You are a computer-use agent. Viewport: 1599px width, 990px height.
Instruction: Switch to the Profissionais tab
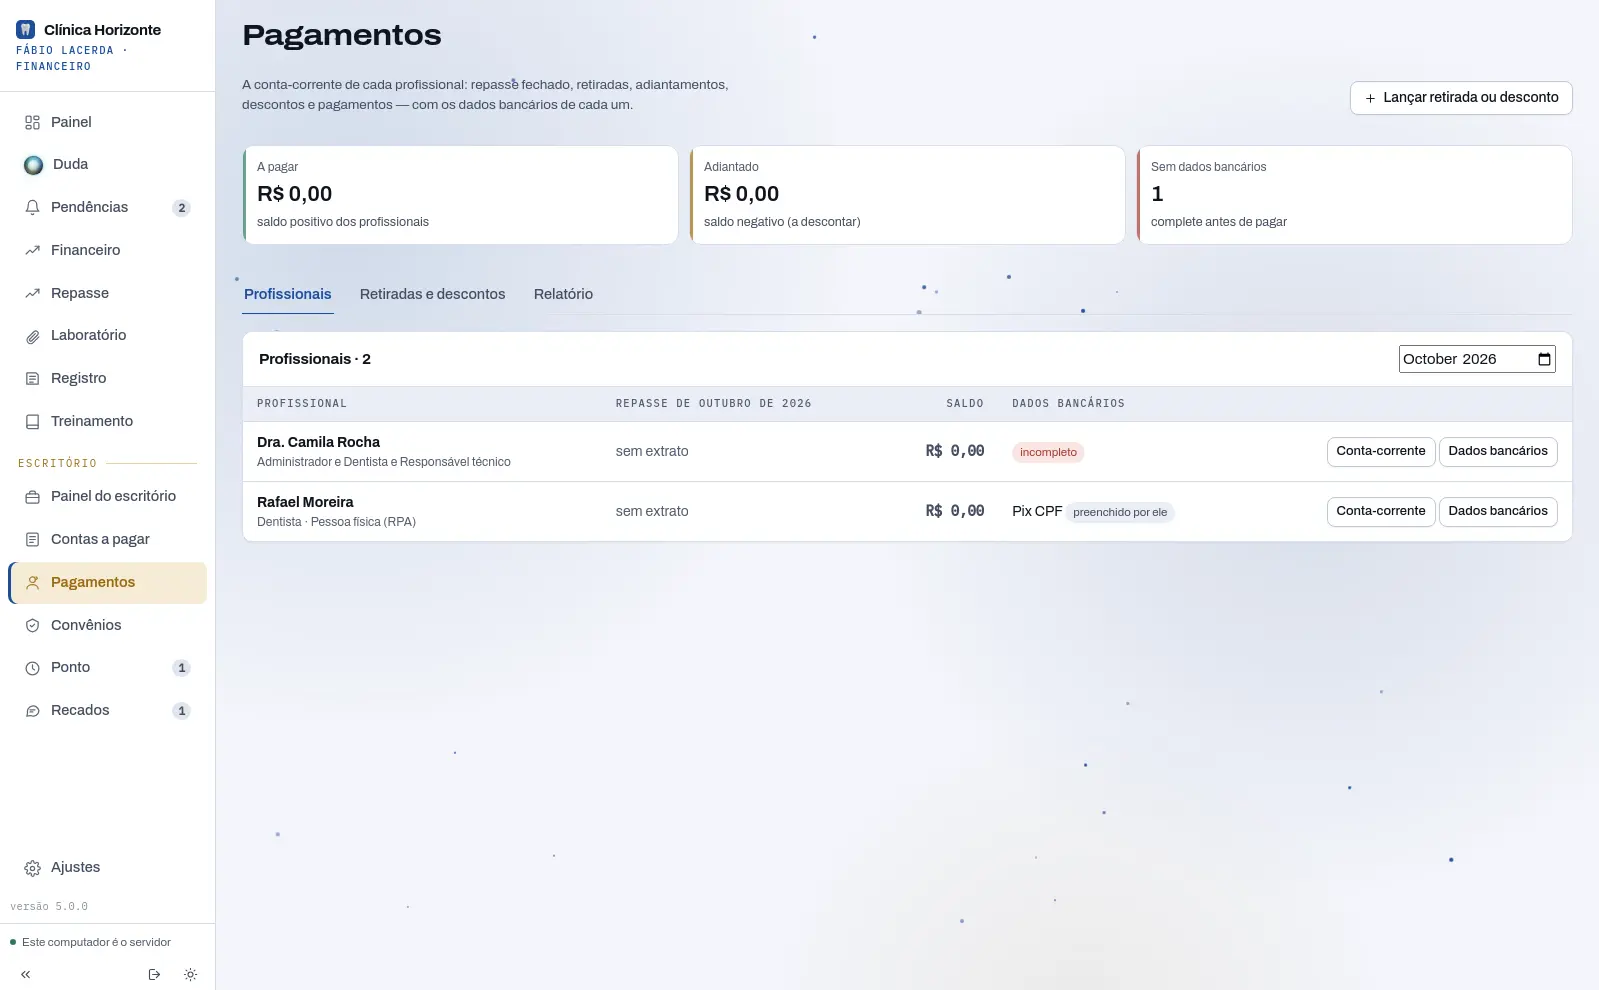point(288,294)
